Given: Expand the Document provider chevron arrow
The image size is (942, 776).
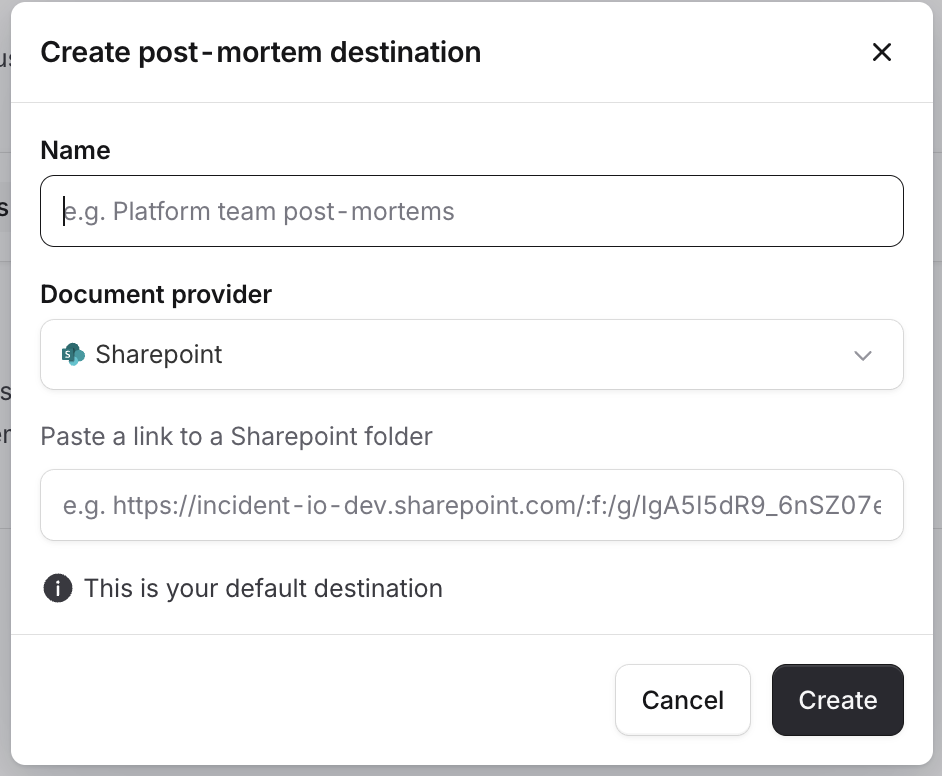Looking at the screenshot, I should (863, 355).
